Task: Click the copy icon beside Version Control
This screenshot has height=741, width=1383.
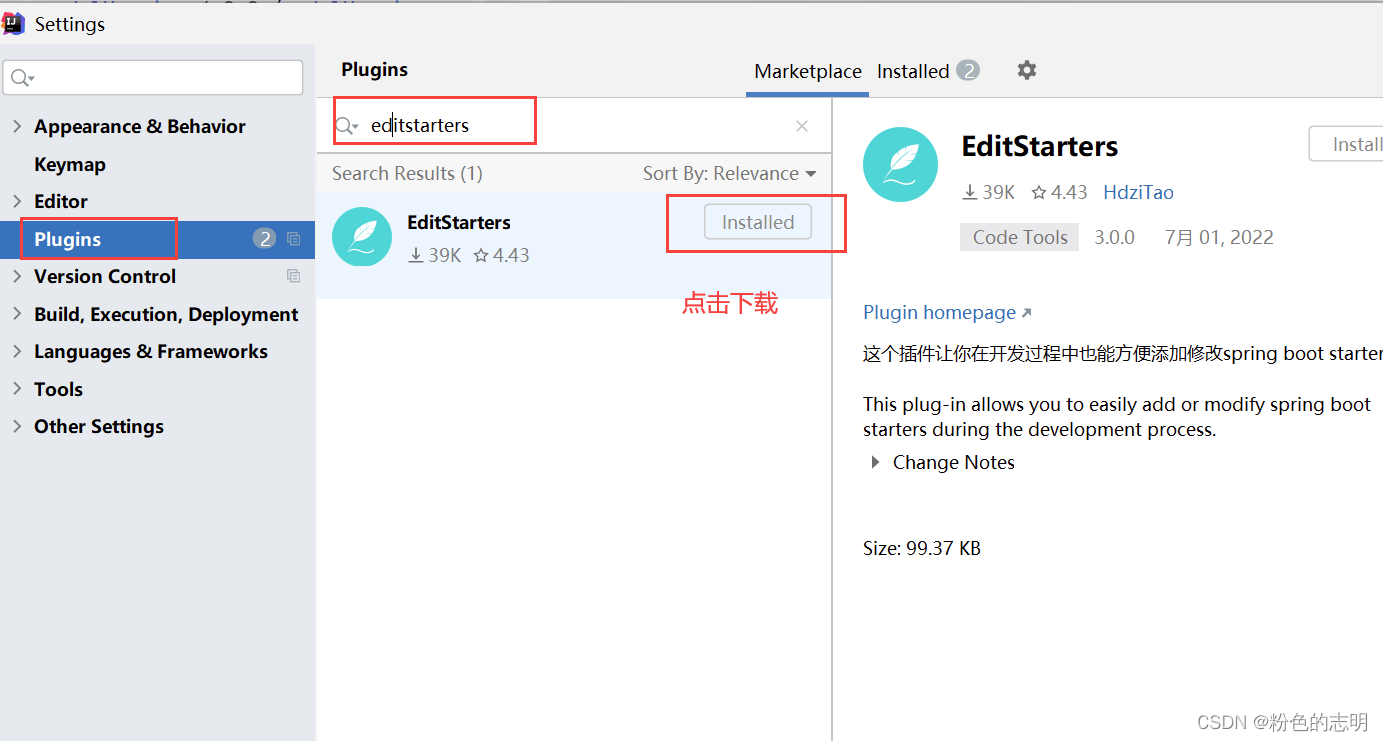Action: tap(293, 276)
